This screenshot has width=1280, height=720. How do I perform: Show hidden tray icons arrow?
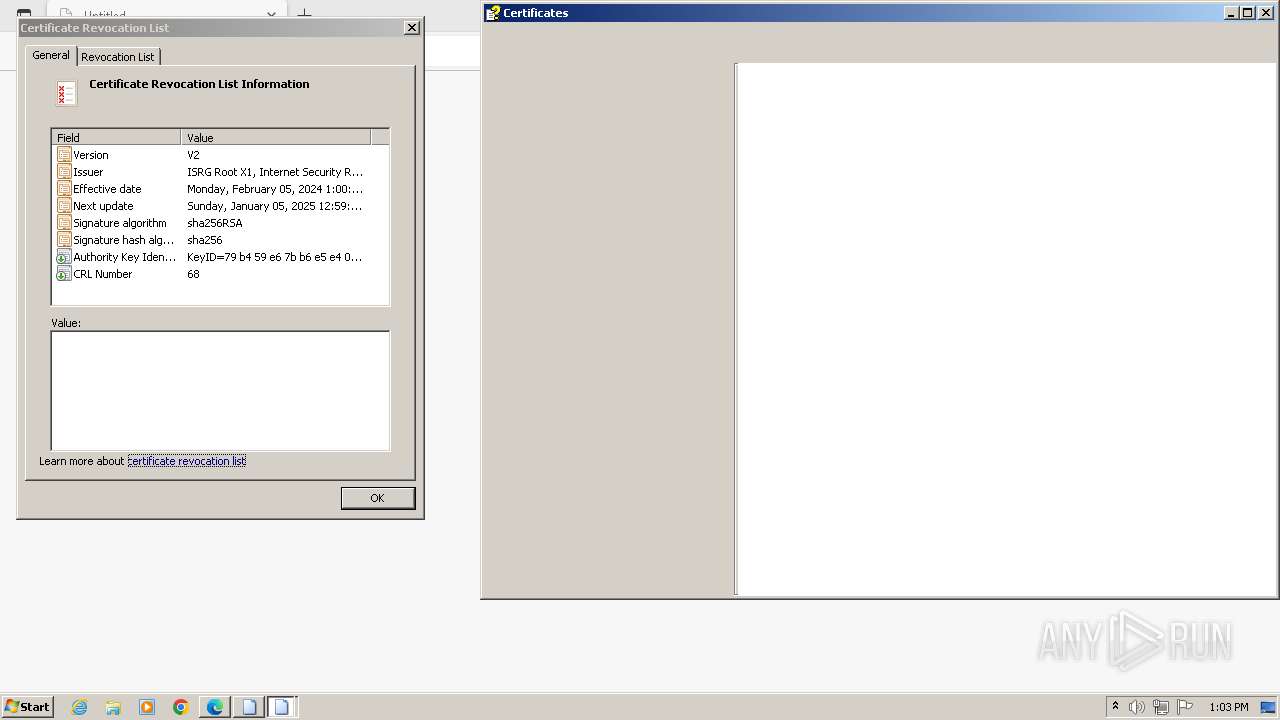click(1115, 707)
